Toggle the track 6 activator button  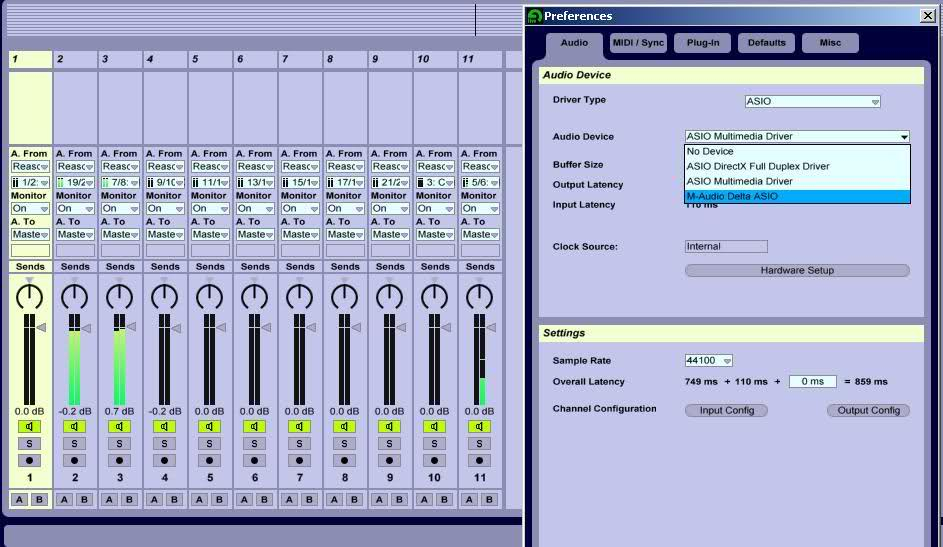tap(255, 427)
